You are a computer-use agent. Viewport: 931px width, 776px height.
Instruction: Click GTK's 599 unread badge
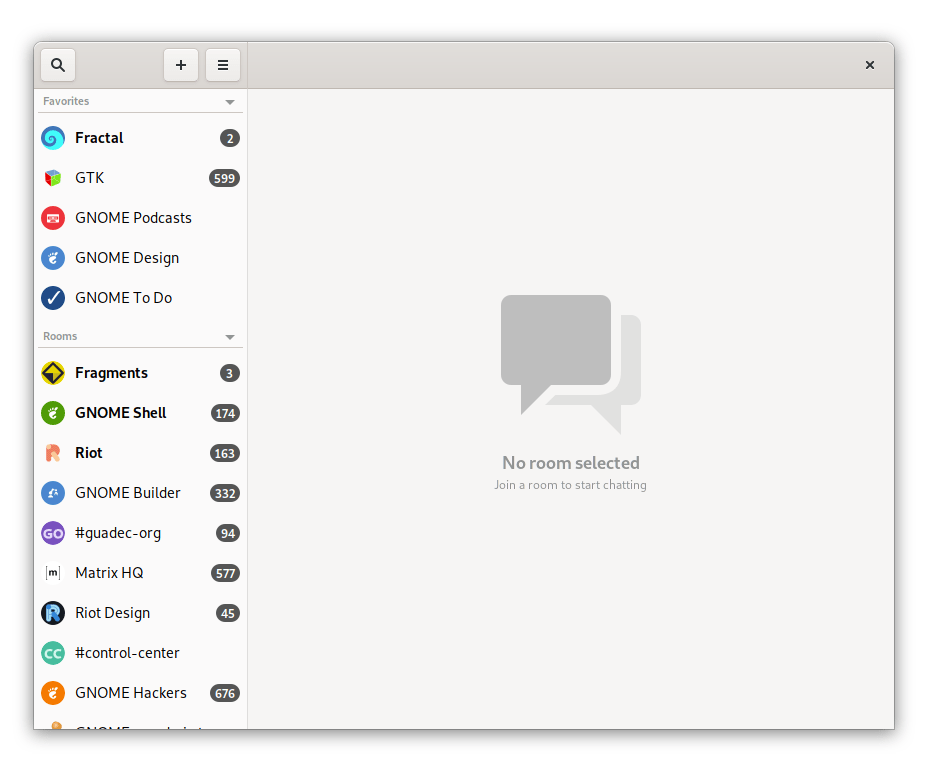[x=225, y=178]
